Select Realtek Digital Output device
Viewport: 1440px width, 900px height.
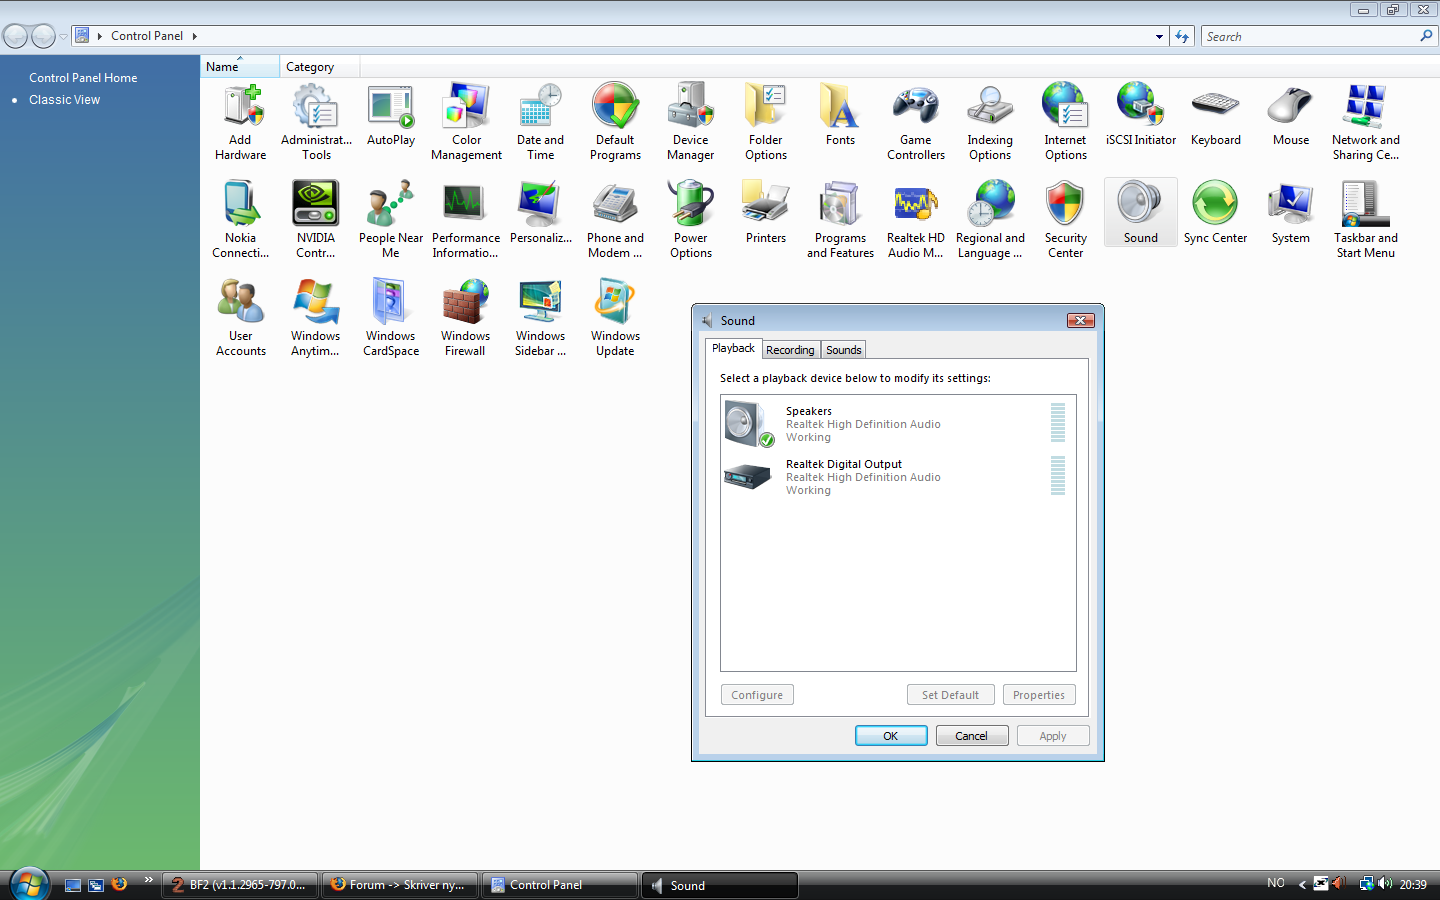pos(897,477)
